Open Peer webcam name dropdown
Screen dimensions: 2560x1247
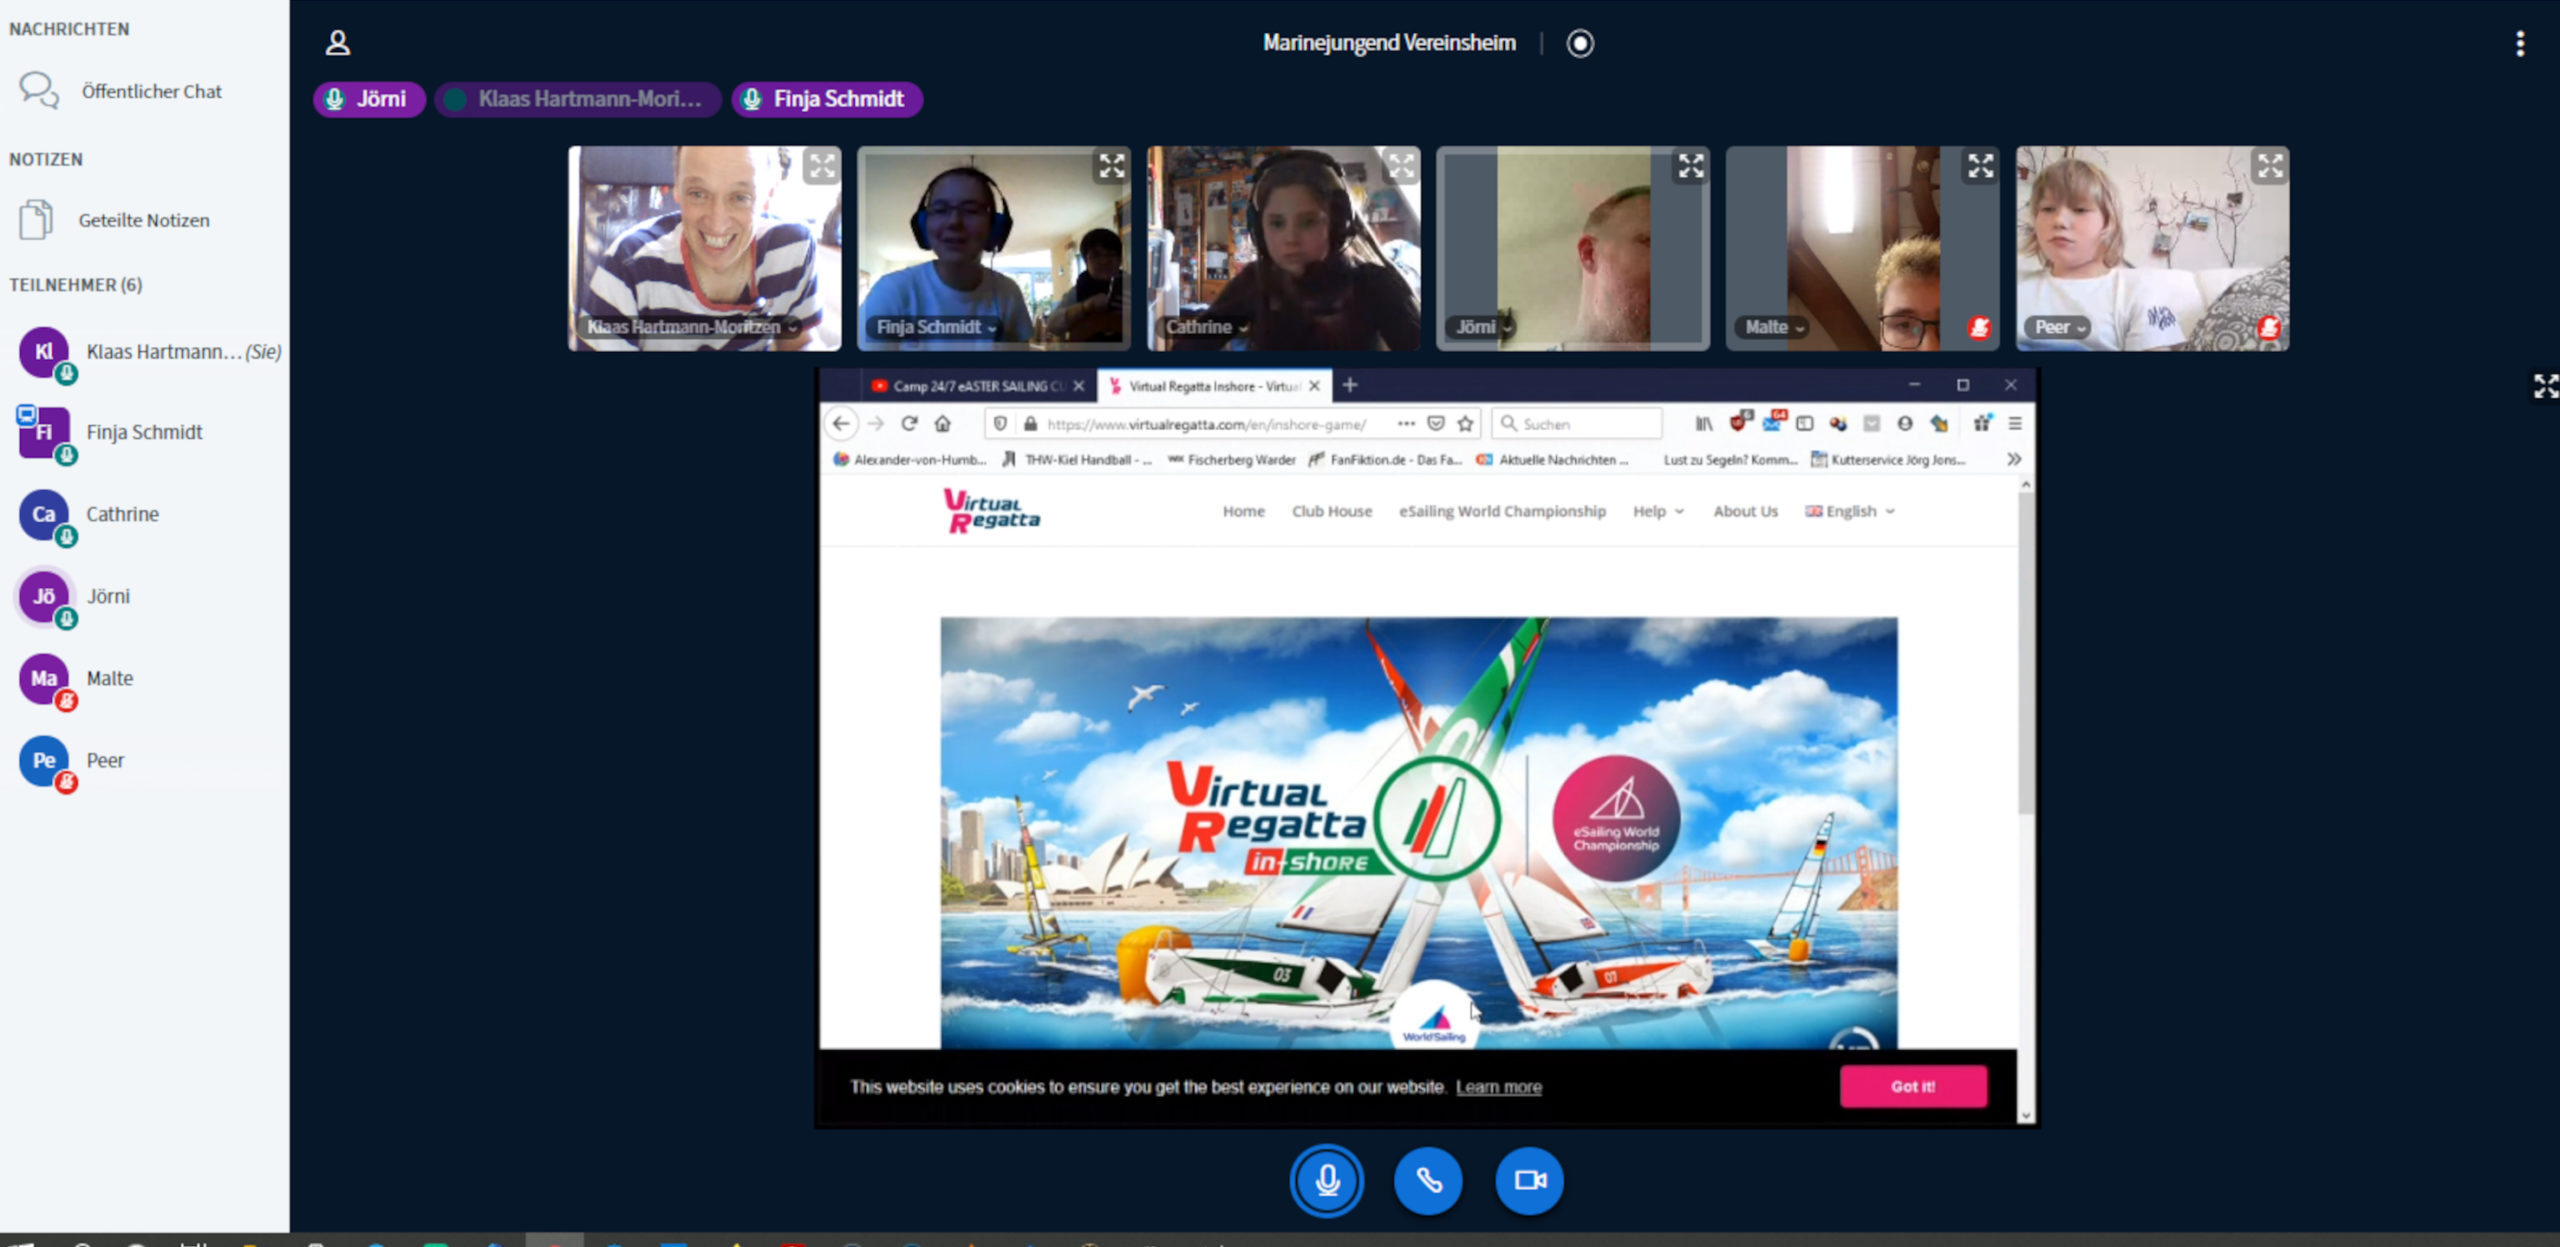click(2059, 327)
